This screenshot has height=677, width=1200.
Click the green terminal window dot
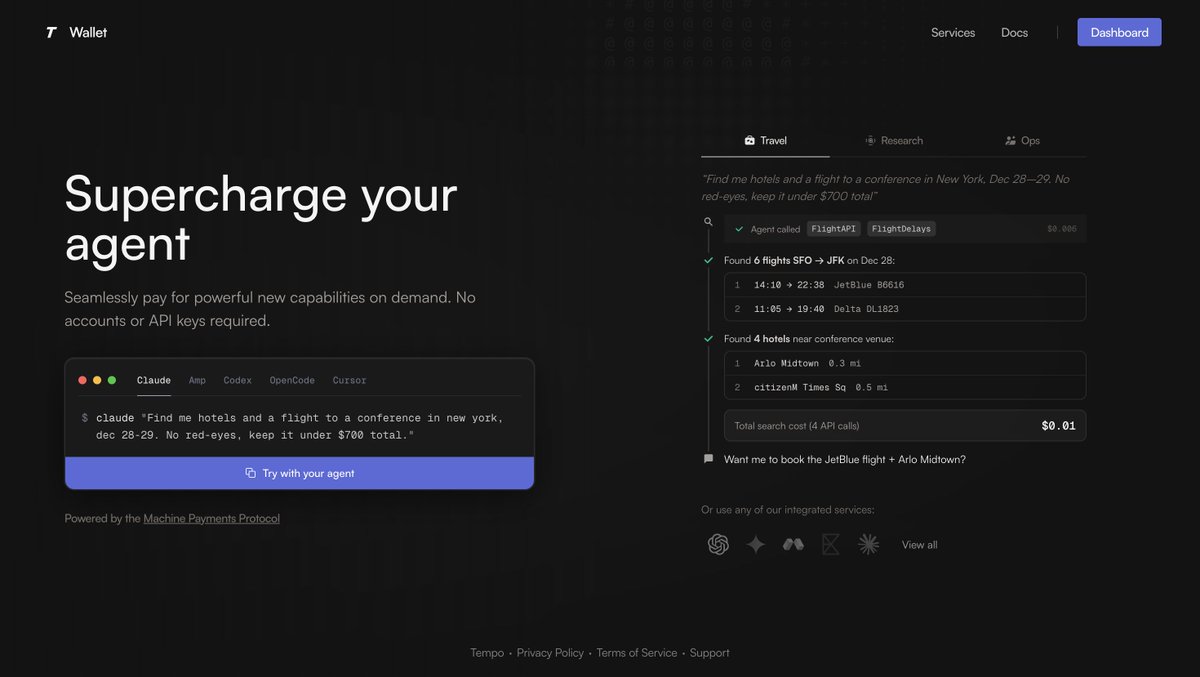coord(112,380)
